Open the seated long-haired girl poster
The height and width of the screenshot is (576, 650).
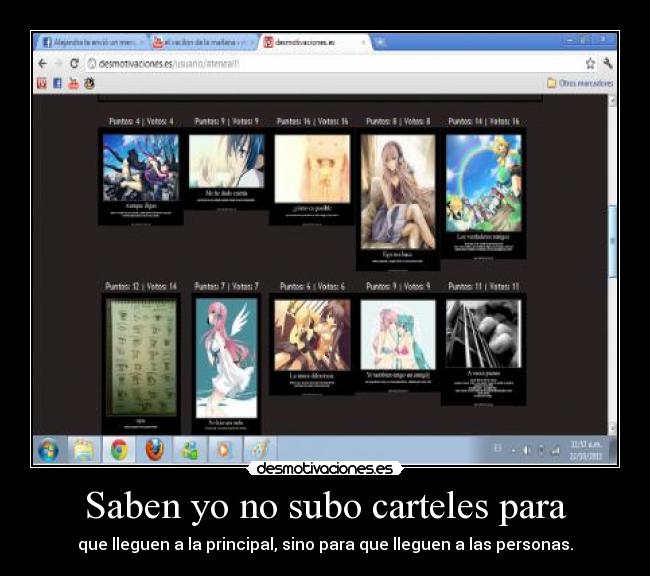click(x=398, y=200)
